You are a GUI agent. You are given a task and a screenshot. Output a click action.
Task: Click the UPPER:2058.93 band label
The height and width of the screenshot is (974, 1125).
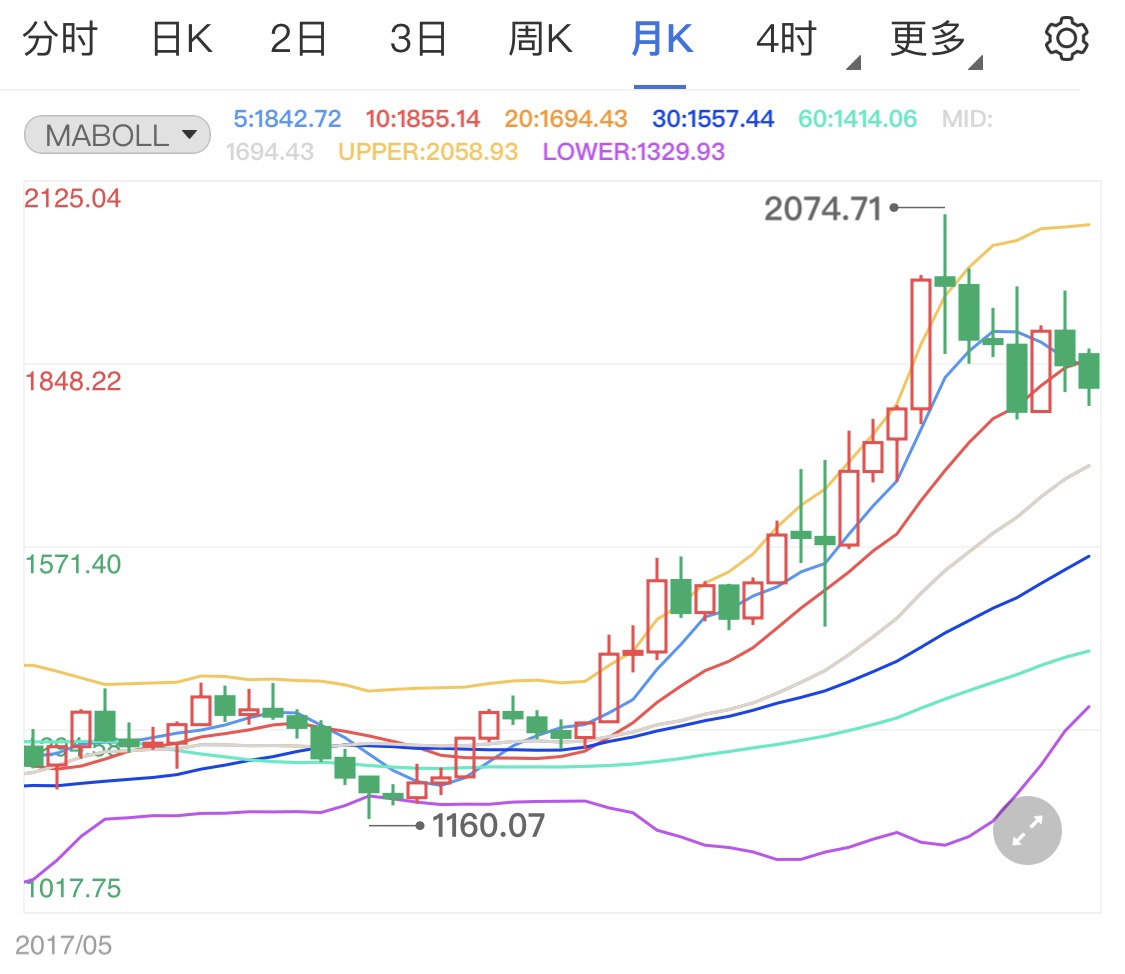coord(428,151)
